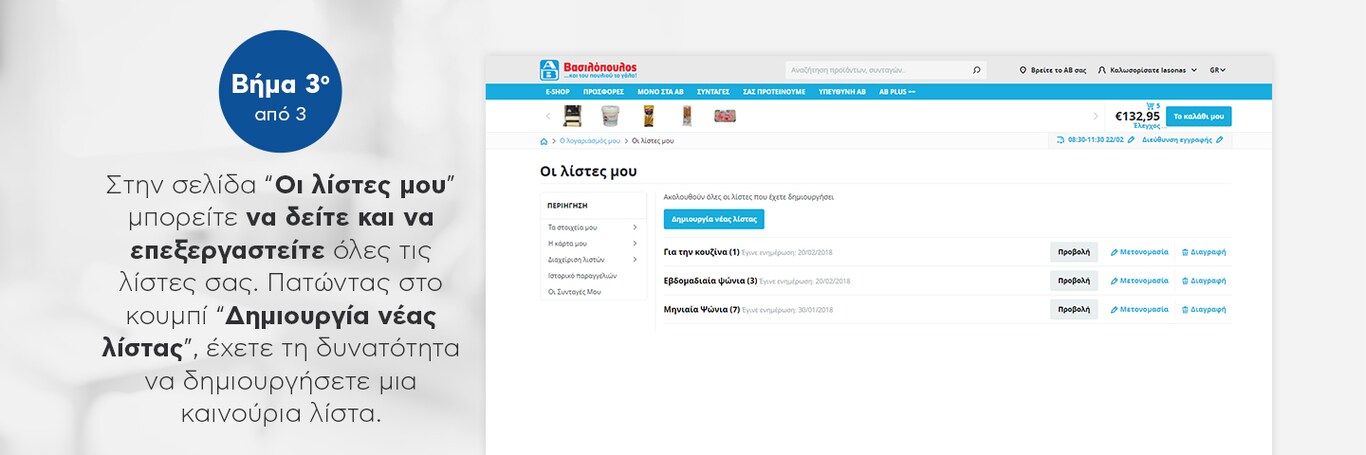
Task: Rename the Εβδομαδιαία ψώνια list via Μετονομασία
Action: 1139,281
